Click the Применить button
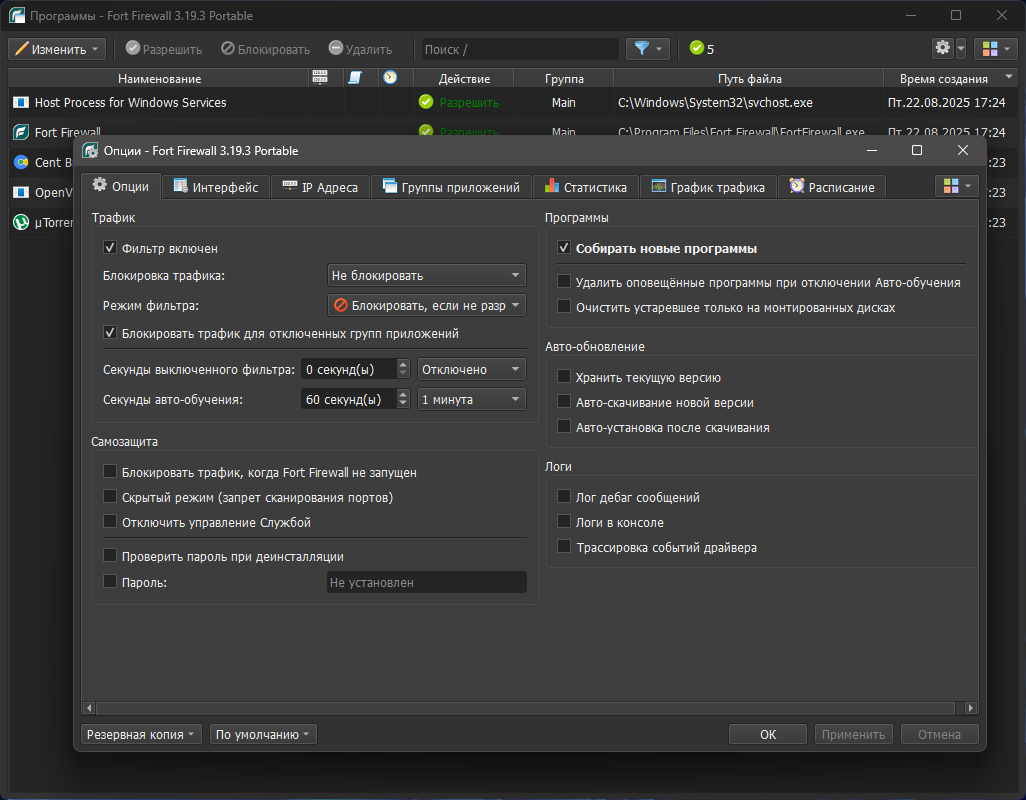The width and height of the screenshot is (1026, 800). click(853, 735)
